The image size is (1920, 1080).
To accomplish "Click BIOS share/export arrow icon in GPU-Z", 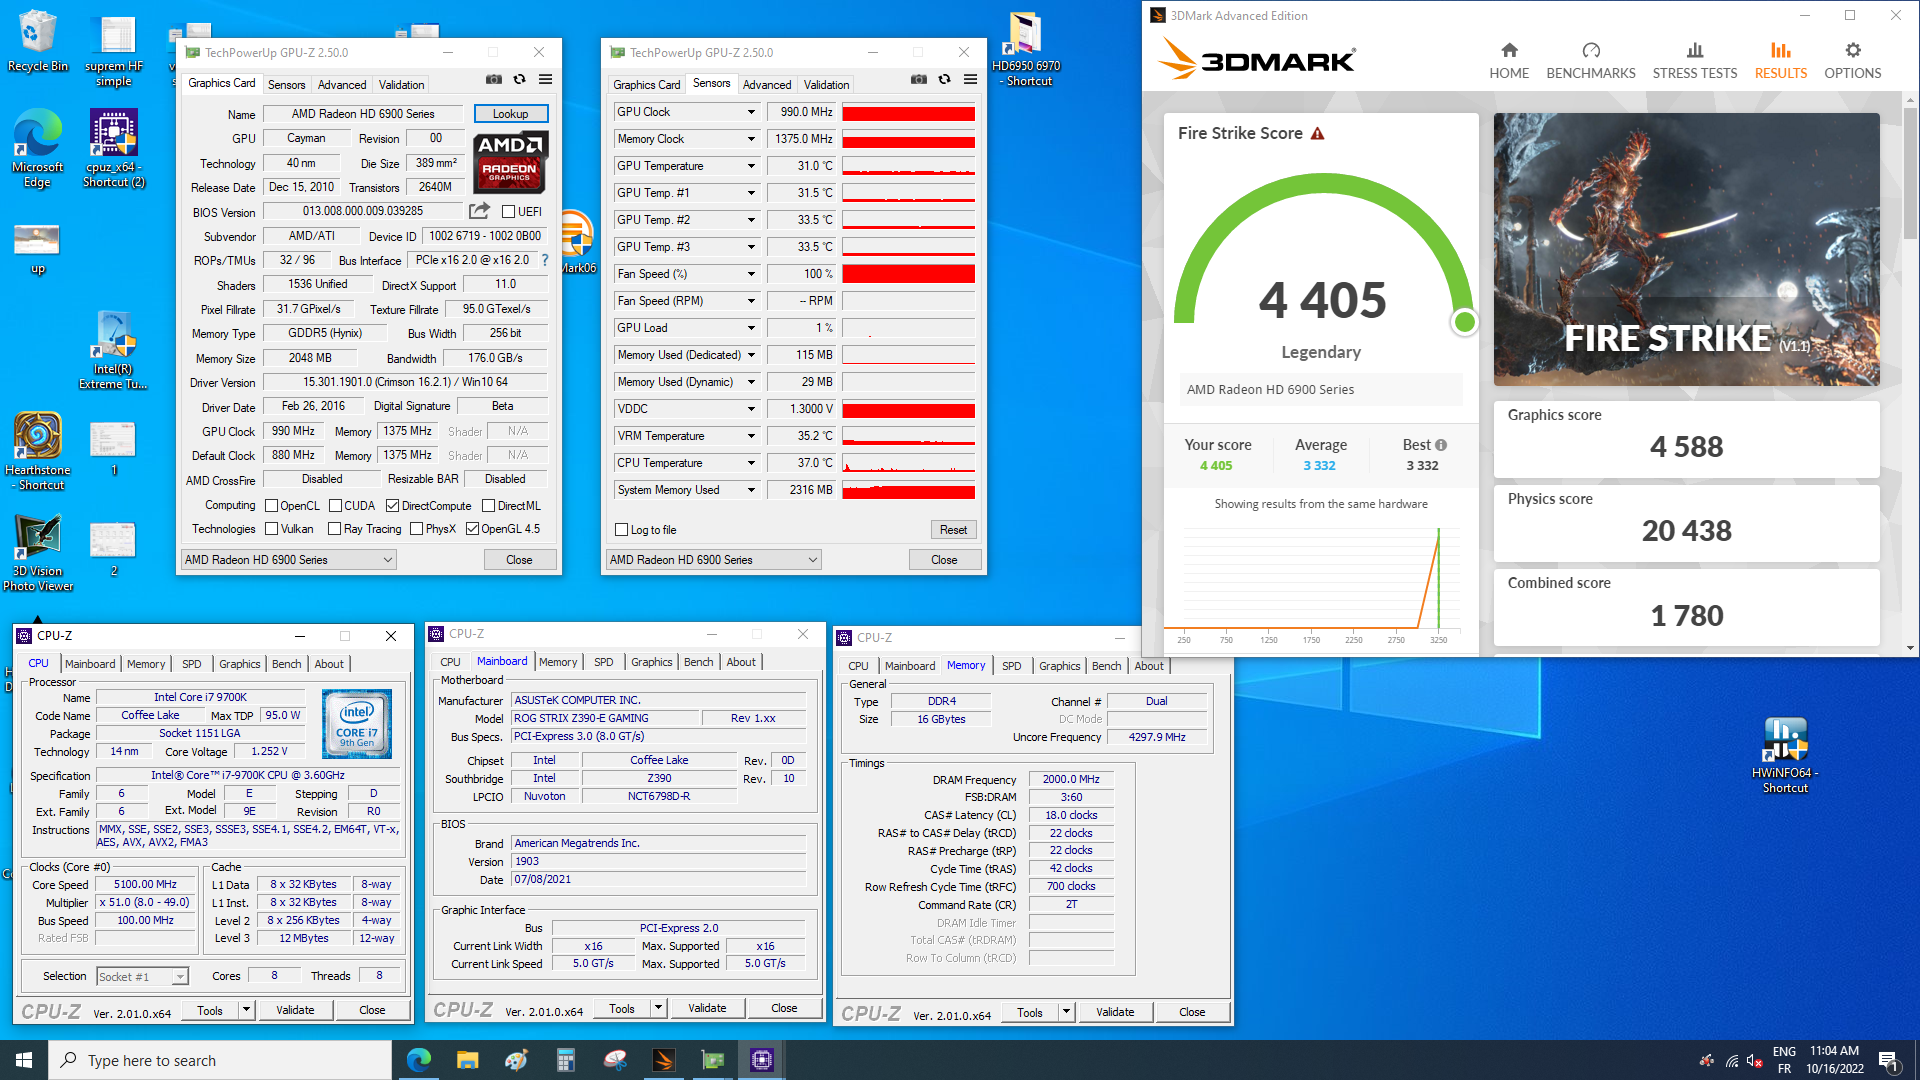I will tap(480, 211).
